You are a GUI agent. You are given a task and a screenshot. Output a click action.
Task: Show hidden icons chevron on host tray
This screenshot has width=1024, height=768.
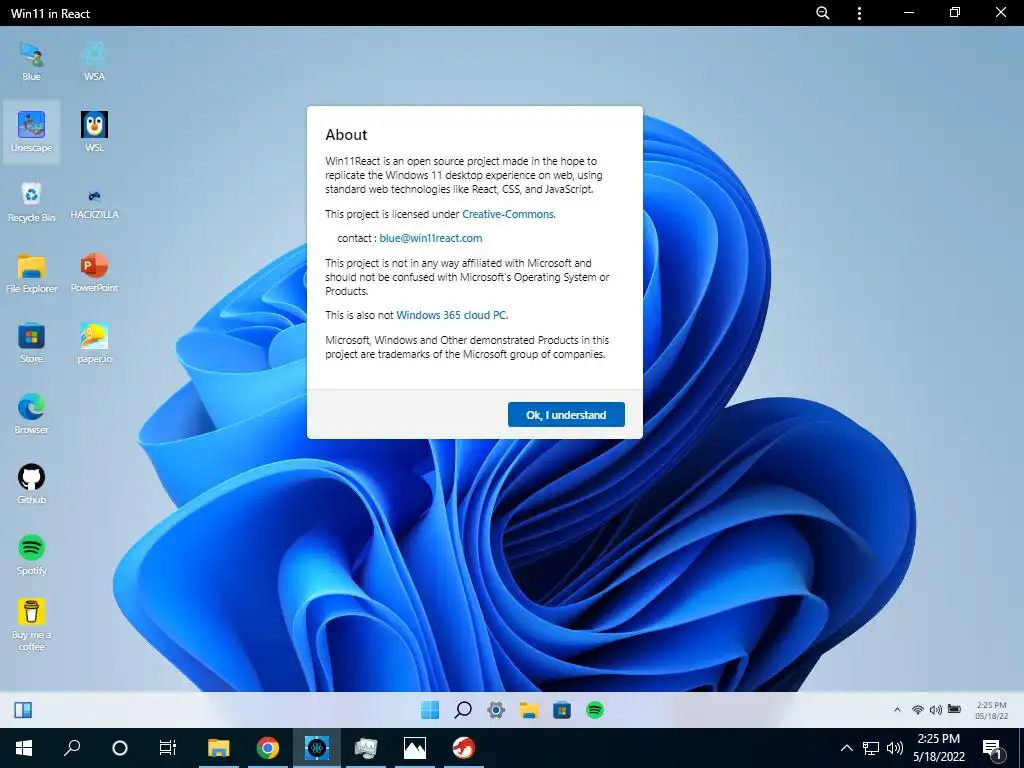click(846, 748)
